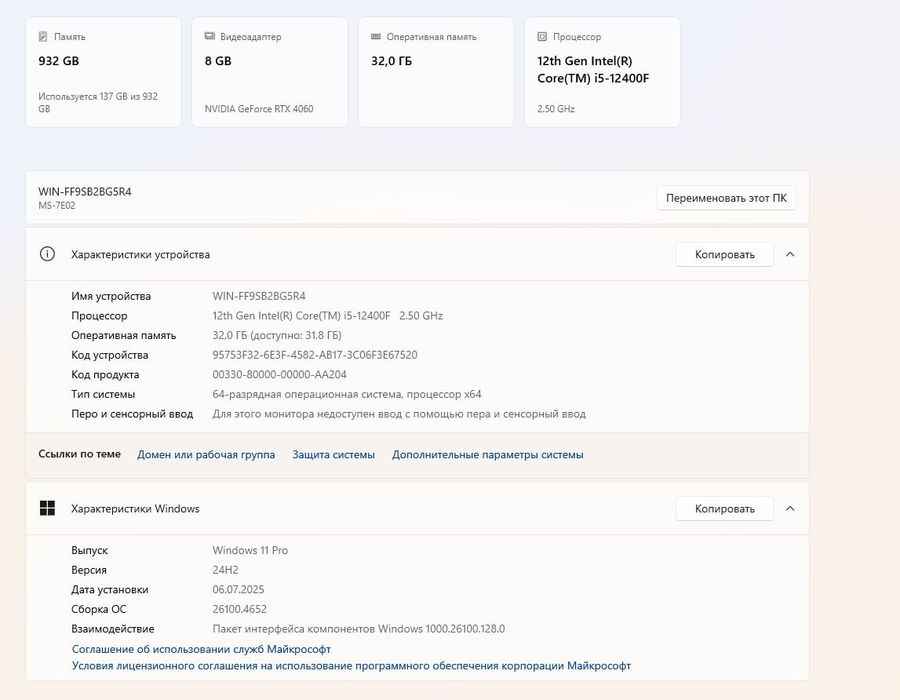This screenshot has height=700, width=900.
Task: Click install date 06.07.2025
Action: coord(238,589)
